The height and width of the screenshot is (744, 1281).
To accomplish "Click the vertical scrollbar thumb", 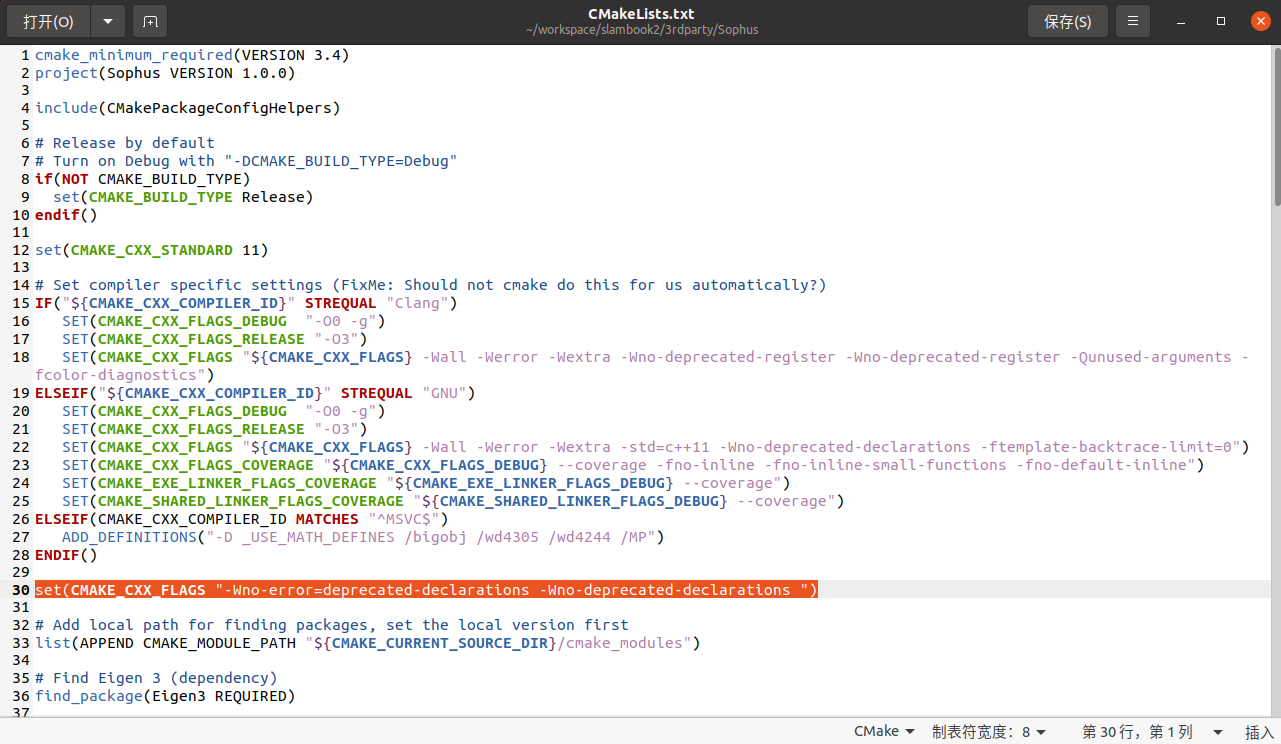I will [x=1275, y=126].
